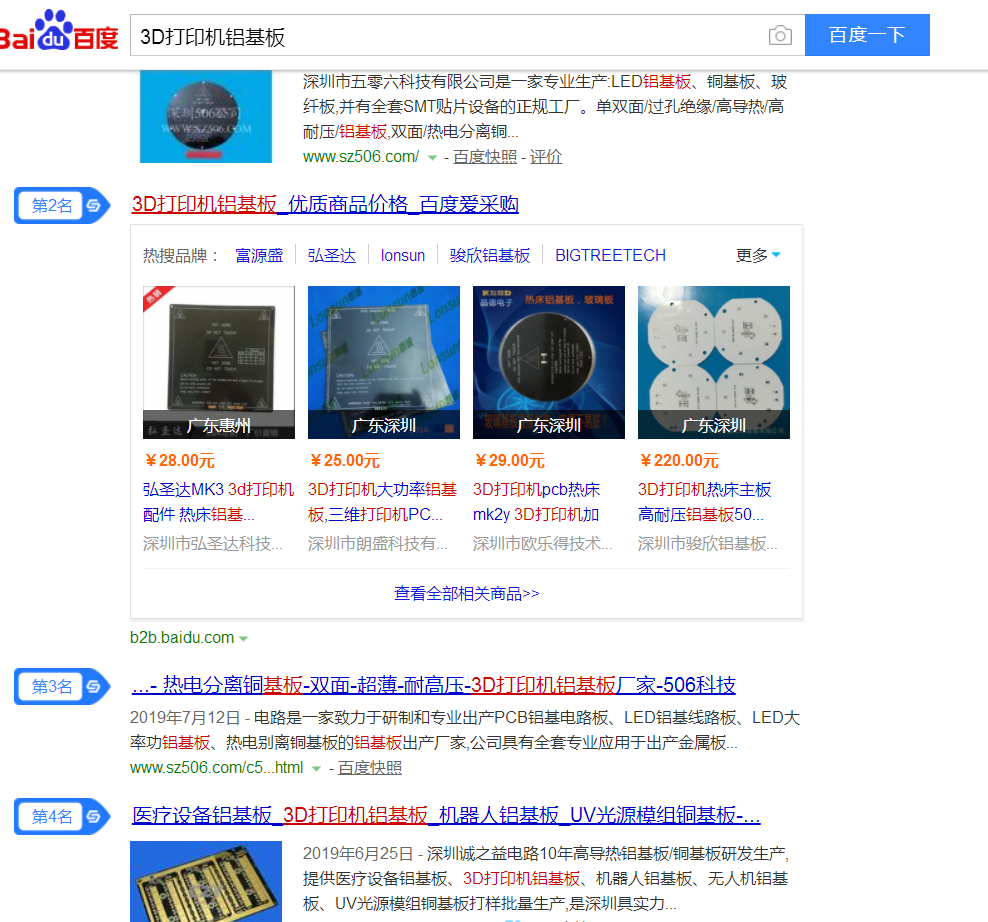Open the sz506 round board thumbnail

click(x=206, y=117)
